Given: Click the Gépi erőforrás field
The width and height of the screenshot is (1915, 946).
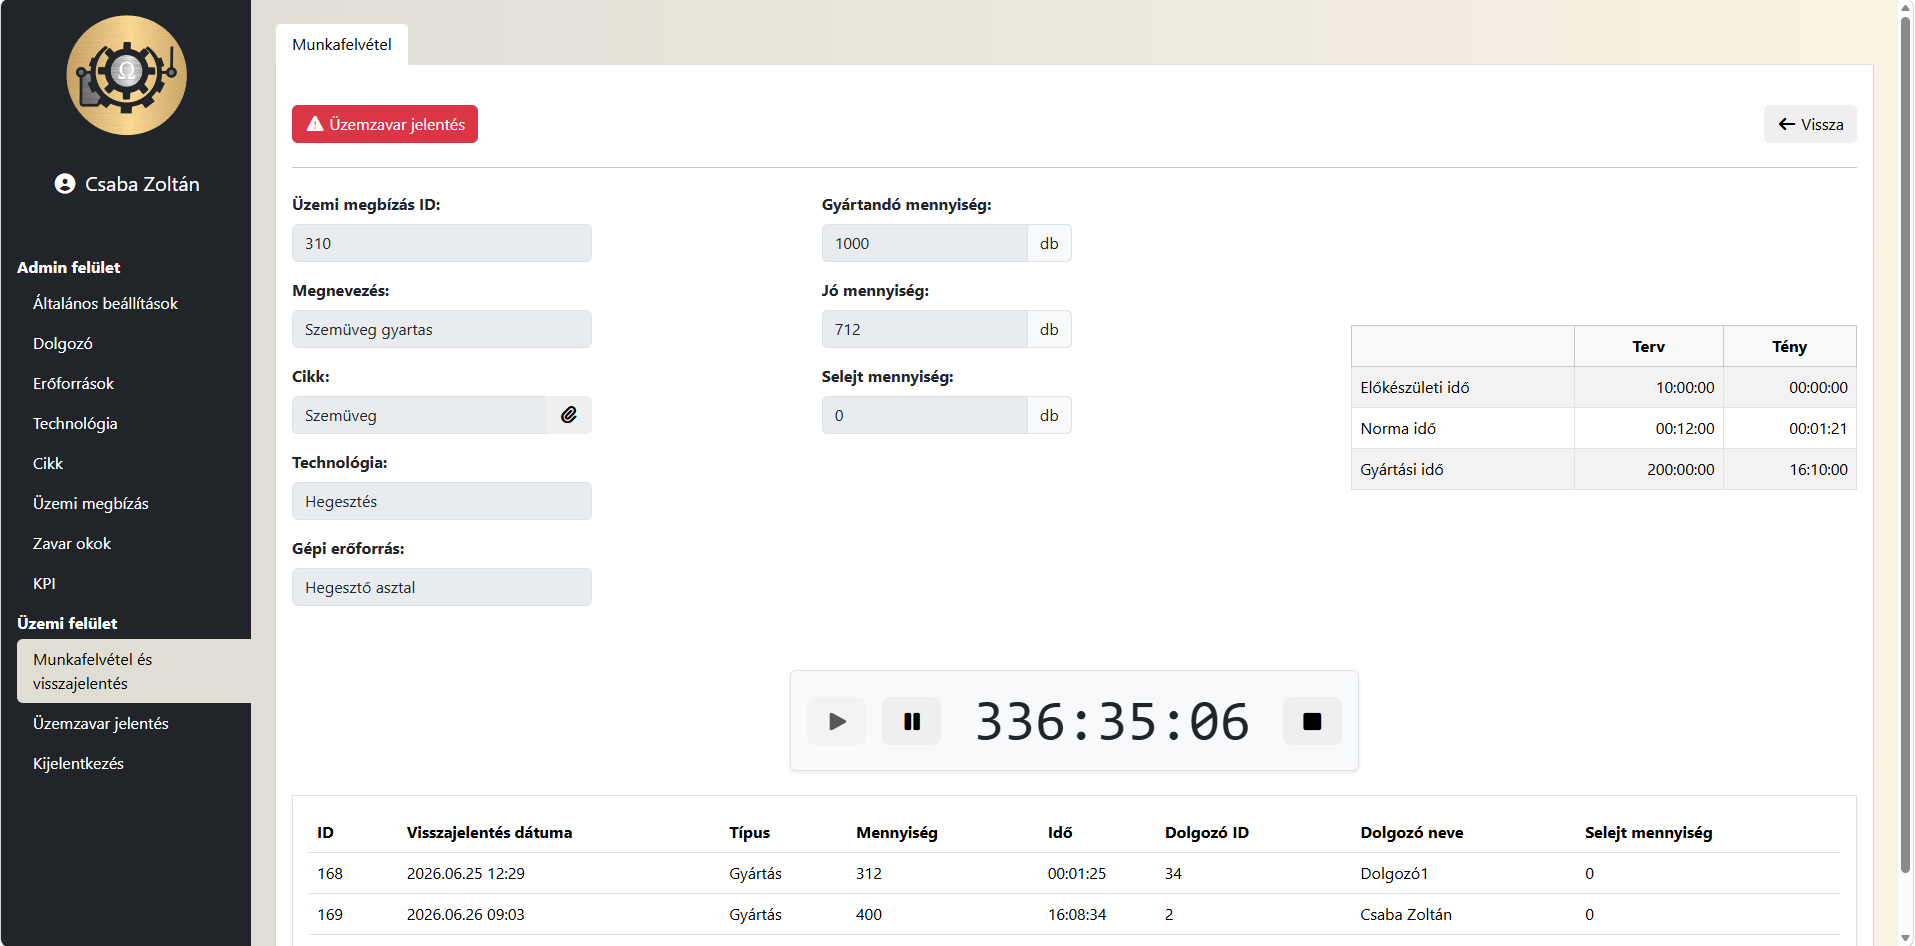Looking at the screenshot, I should (442, 587).
